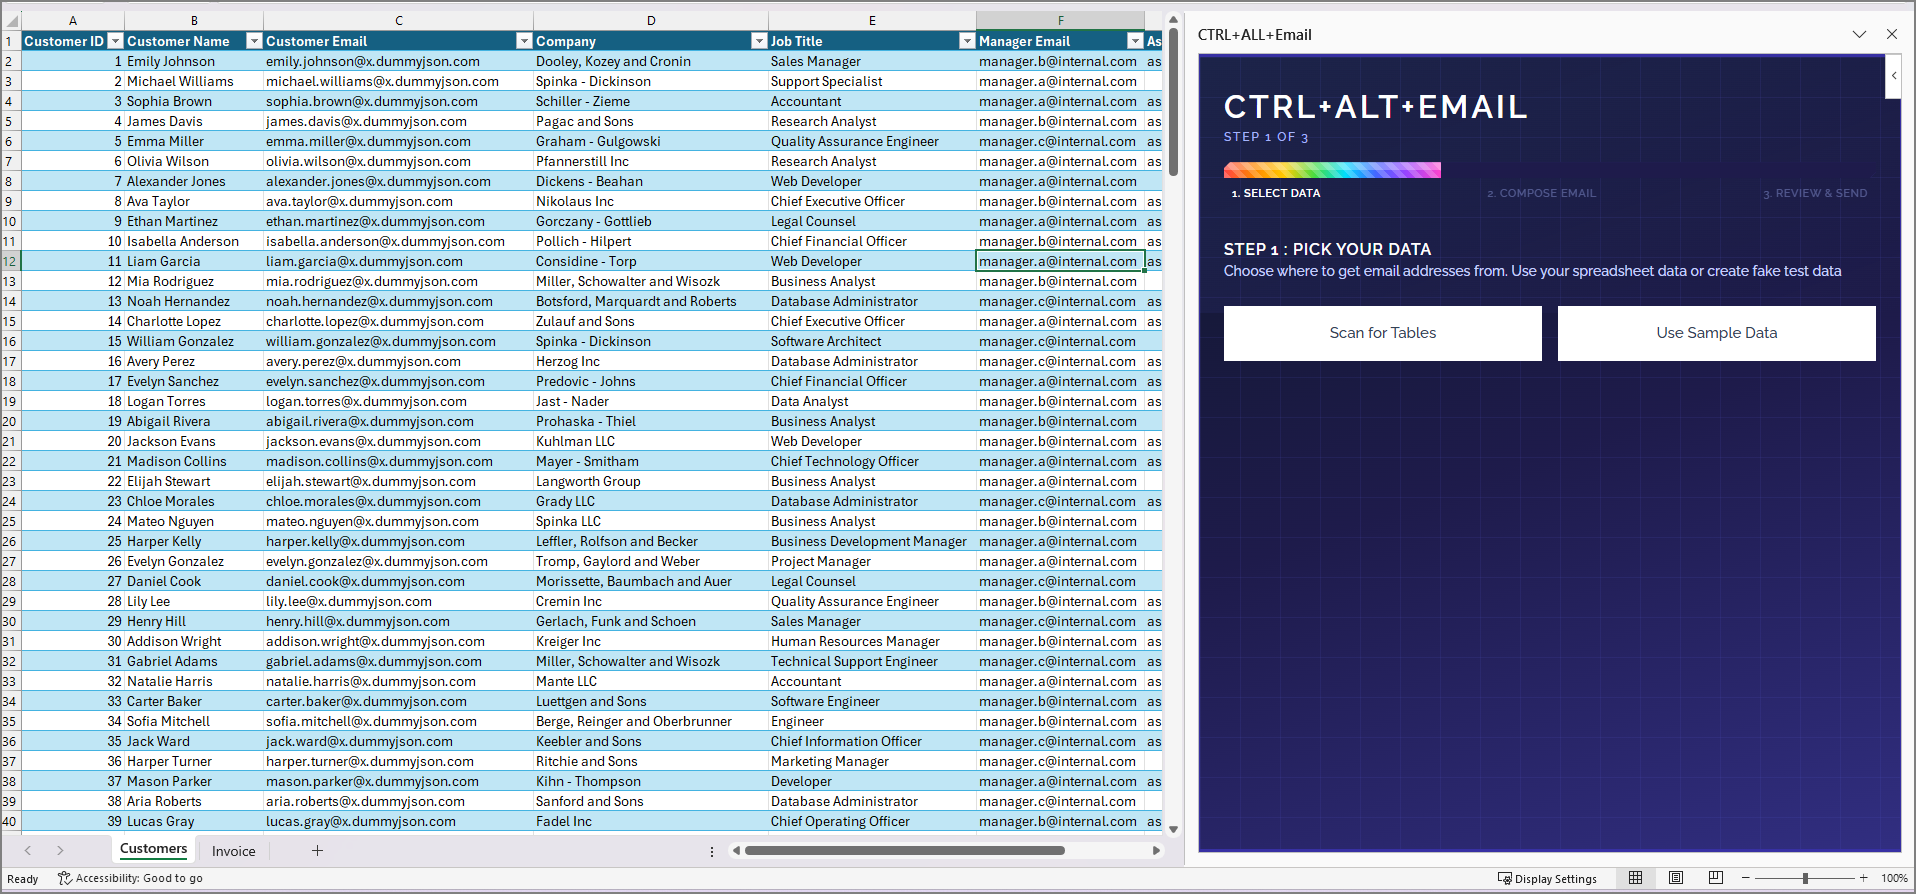
Task: Select row 12 header
Action: tap(10, 261)
